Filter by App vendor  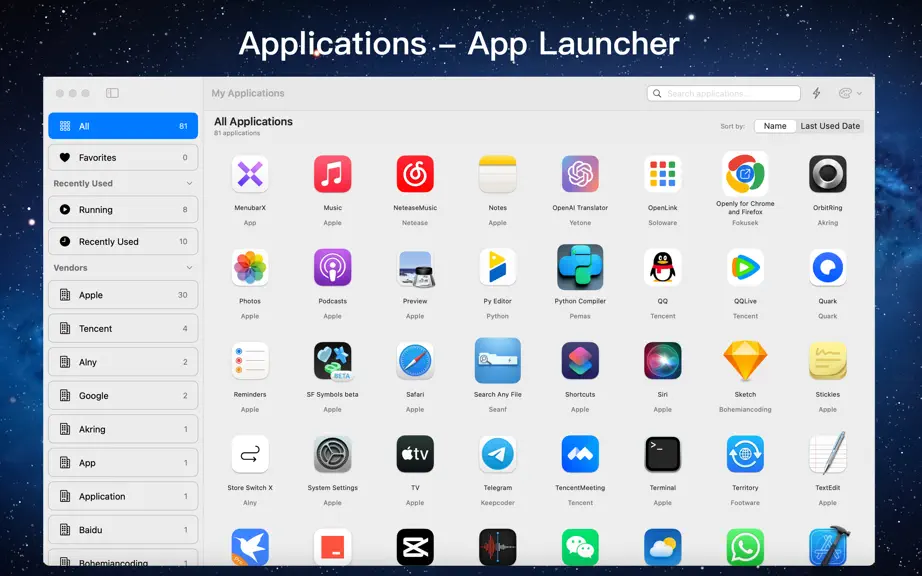[x=123, y=463]
